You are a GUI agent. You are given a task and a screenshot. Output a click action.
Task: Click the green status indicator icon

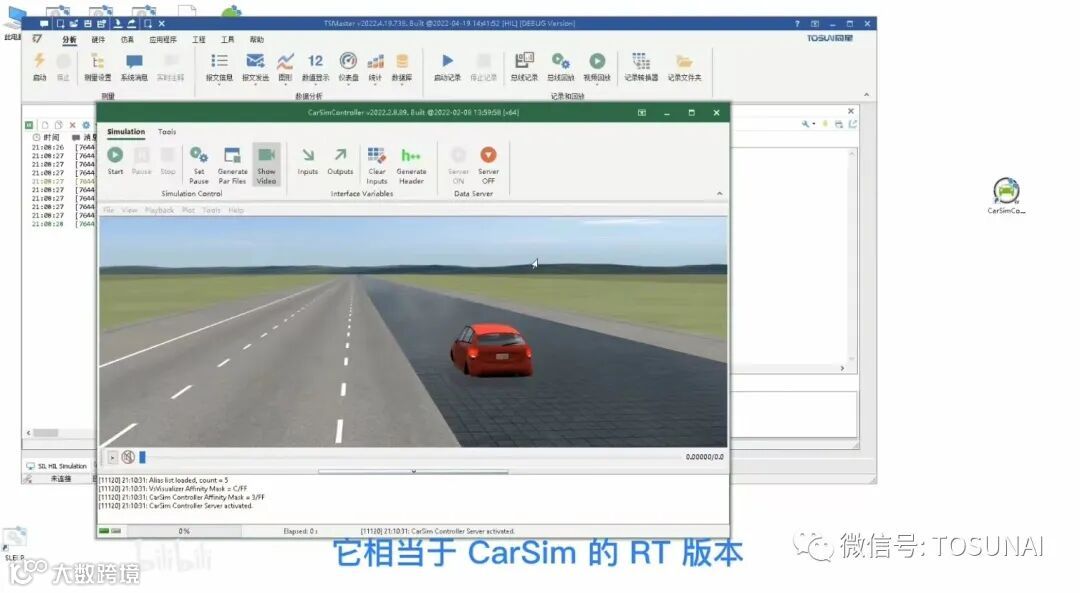[x=104, y=531]
